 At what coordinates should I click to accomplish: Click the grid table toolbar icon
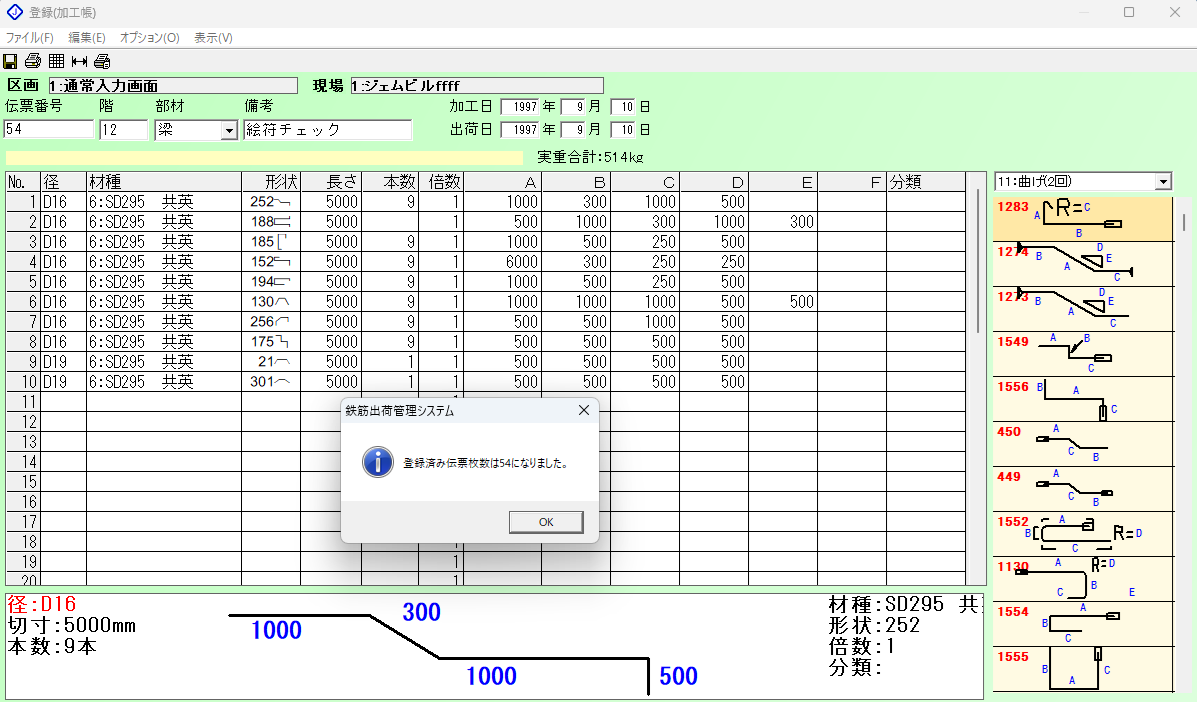(x=56, y=61)
